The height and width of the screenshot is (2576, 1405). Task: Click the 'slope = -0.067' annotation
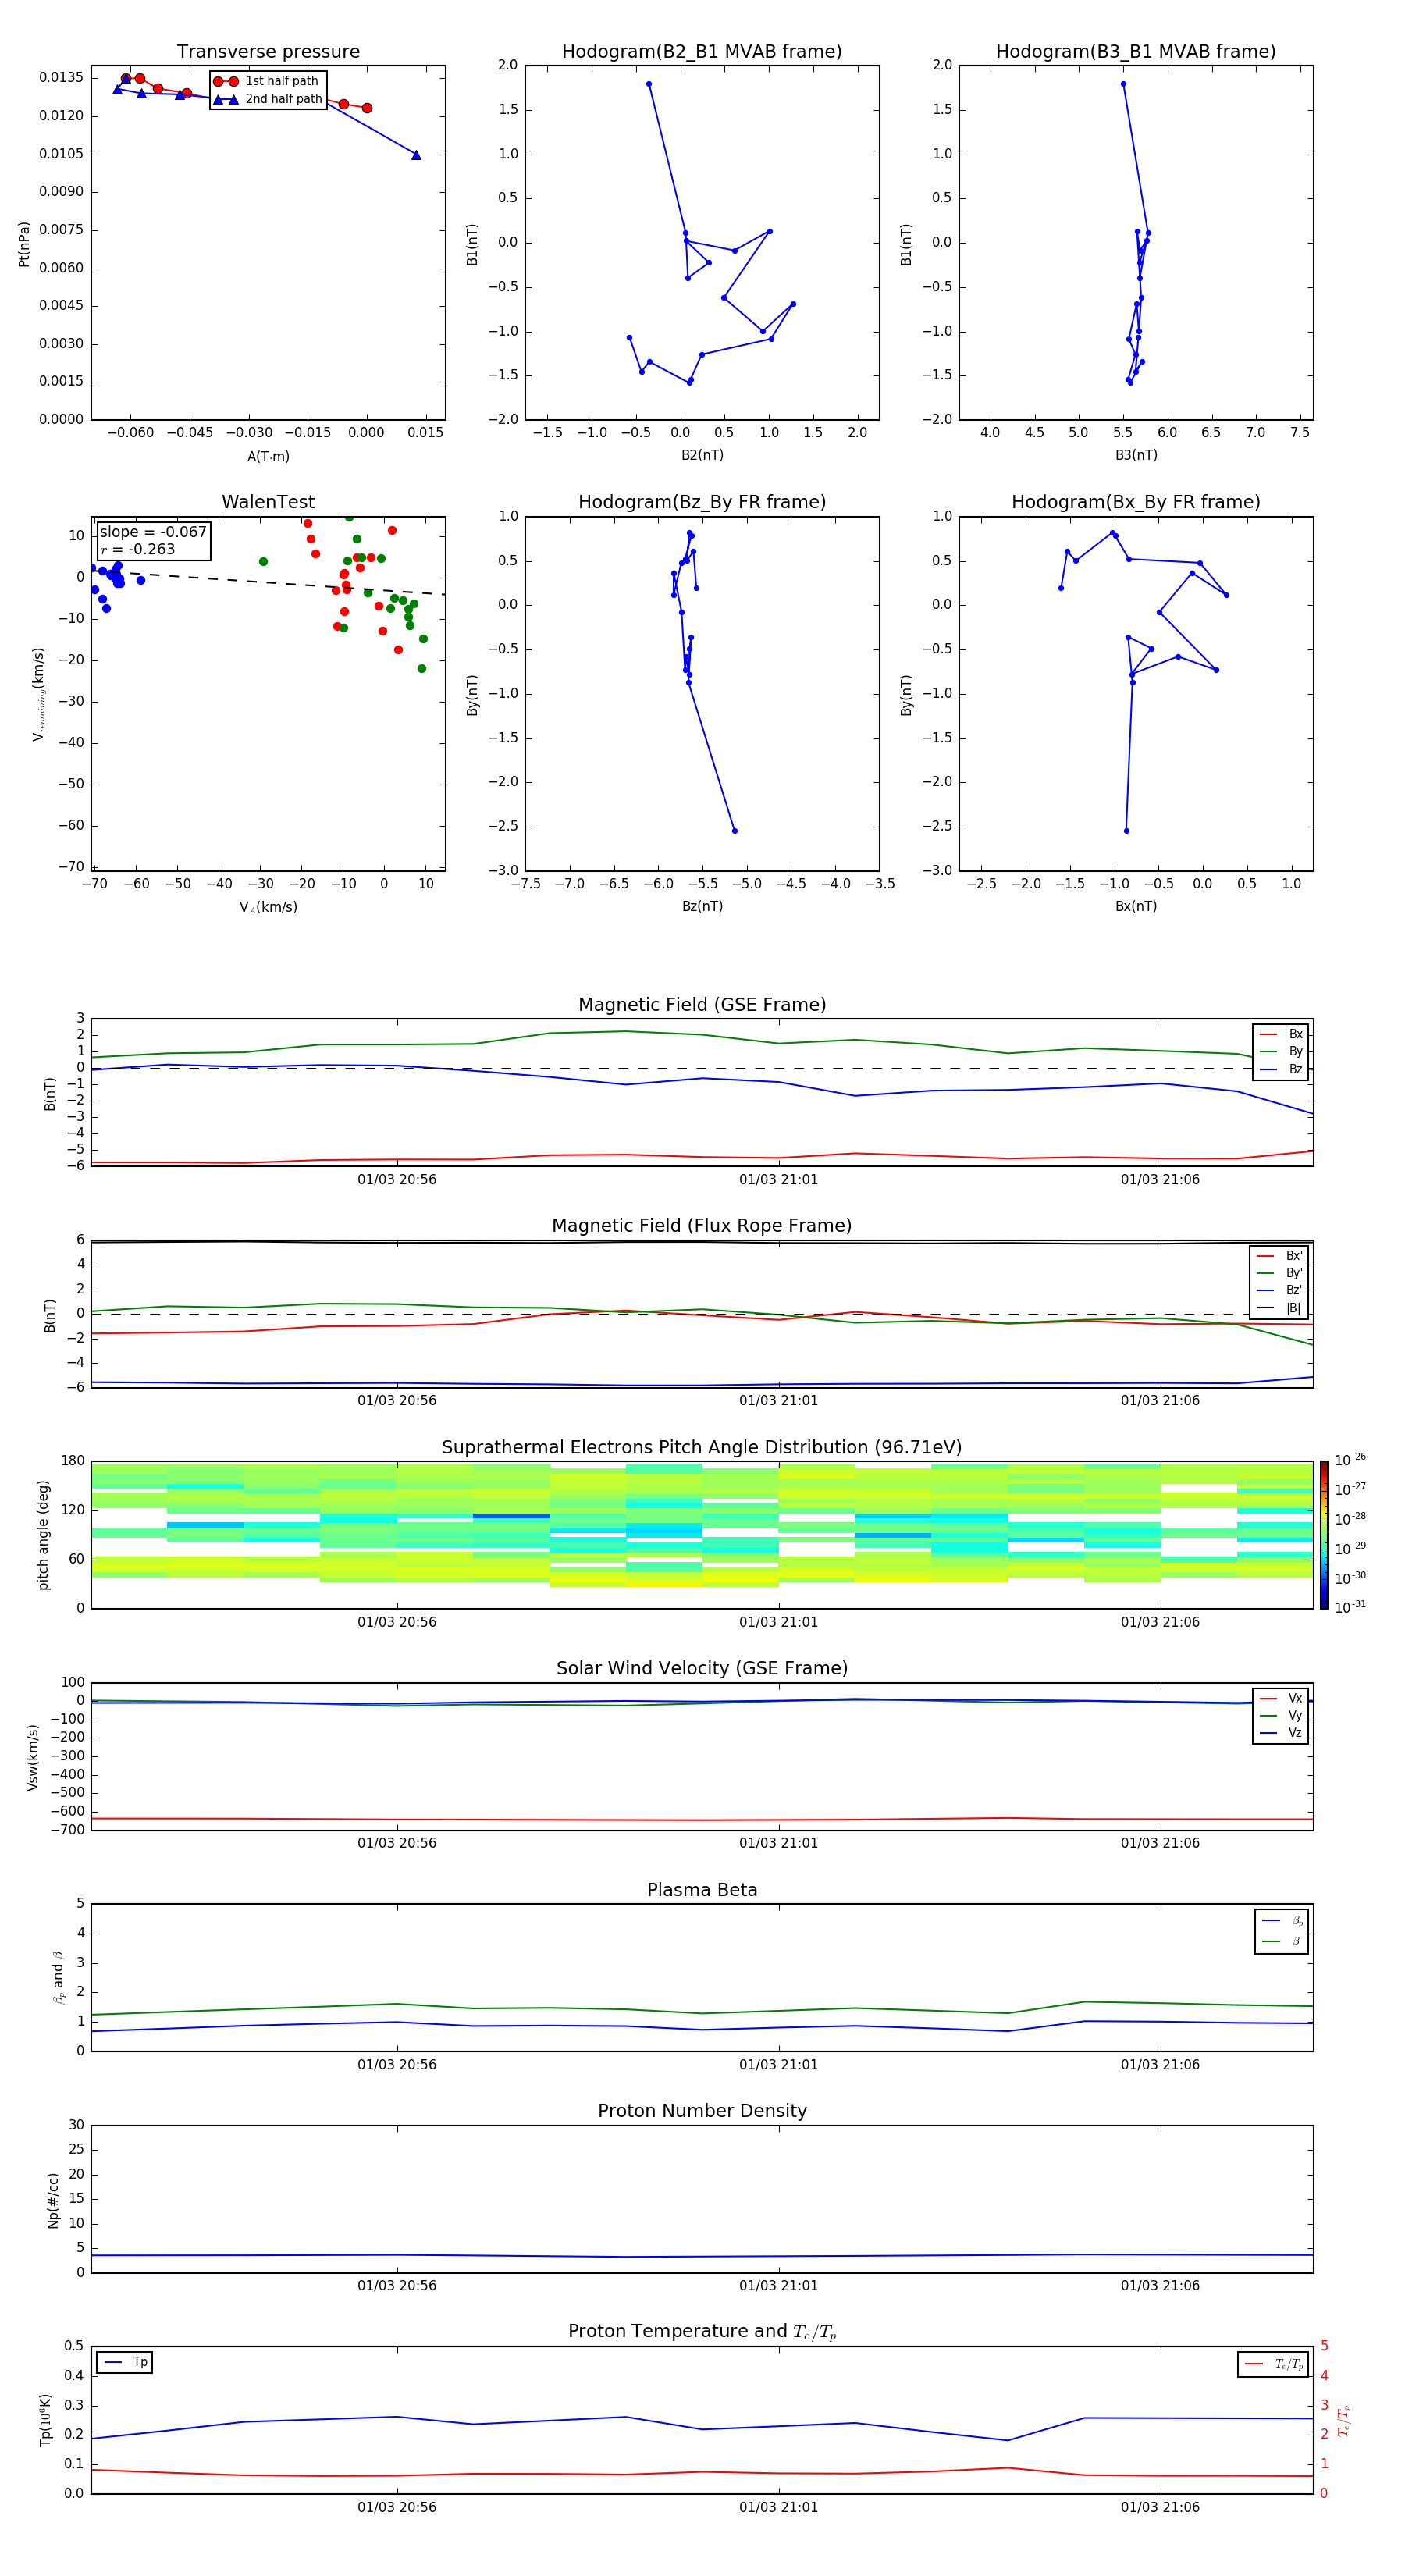point(153,532)
